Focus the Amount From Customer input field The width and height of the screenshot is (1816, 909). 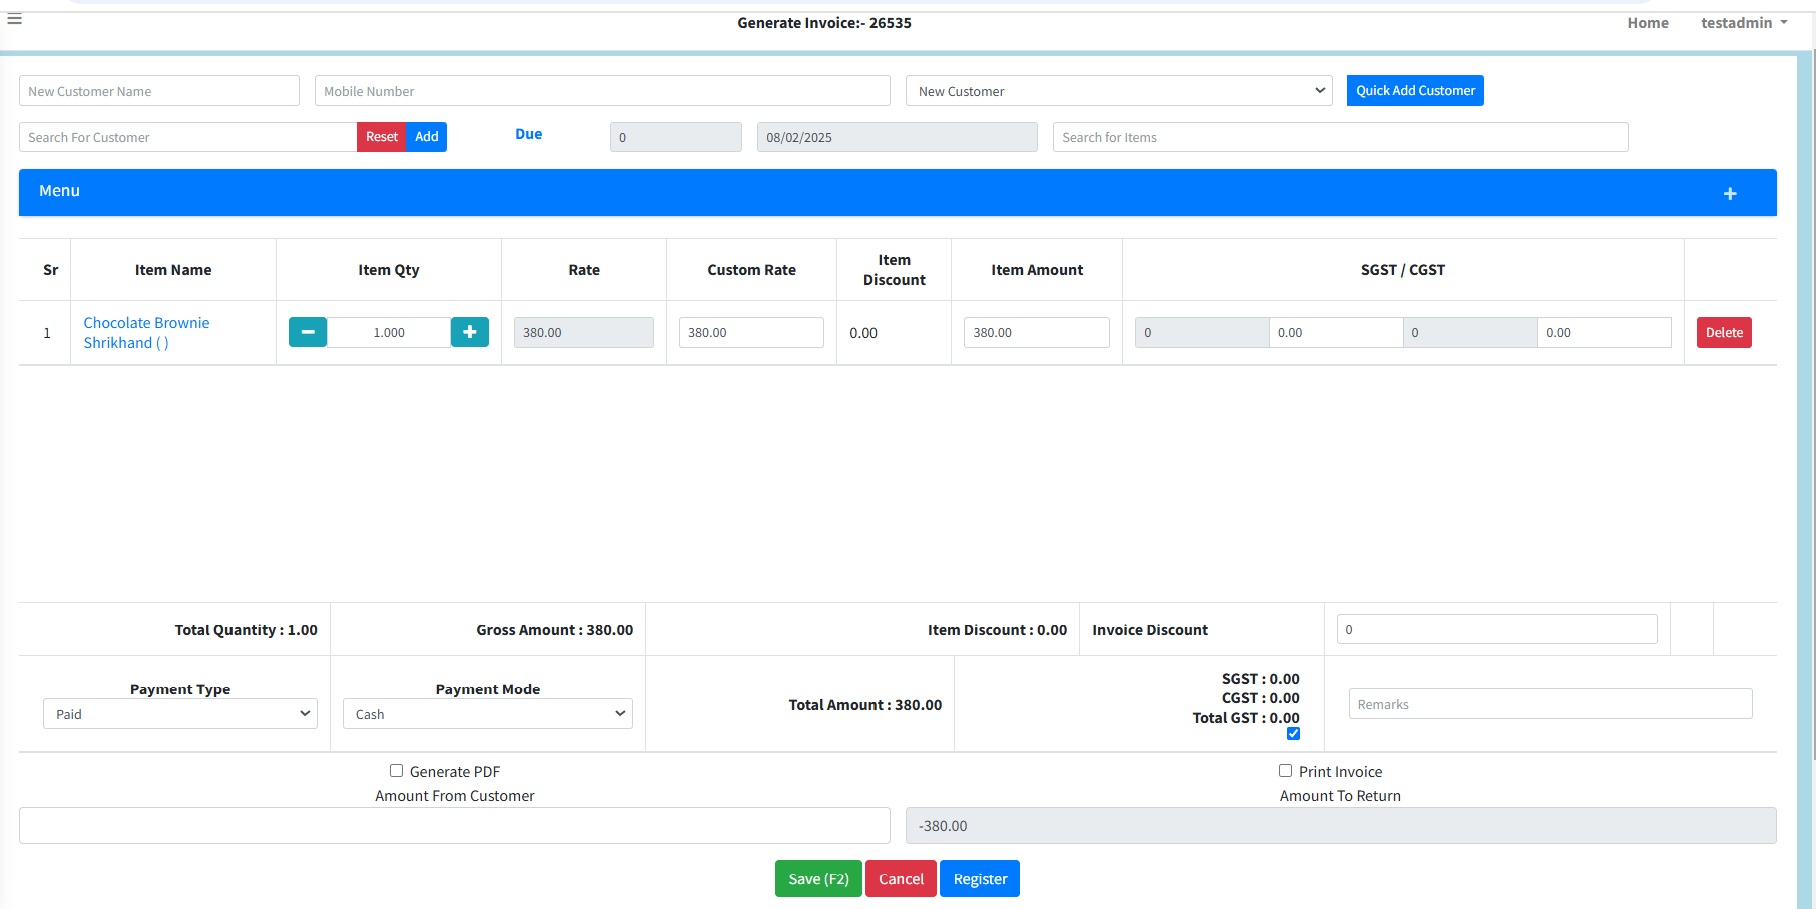pyautogui.click(x=454, y=826)
